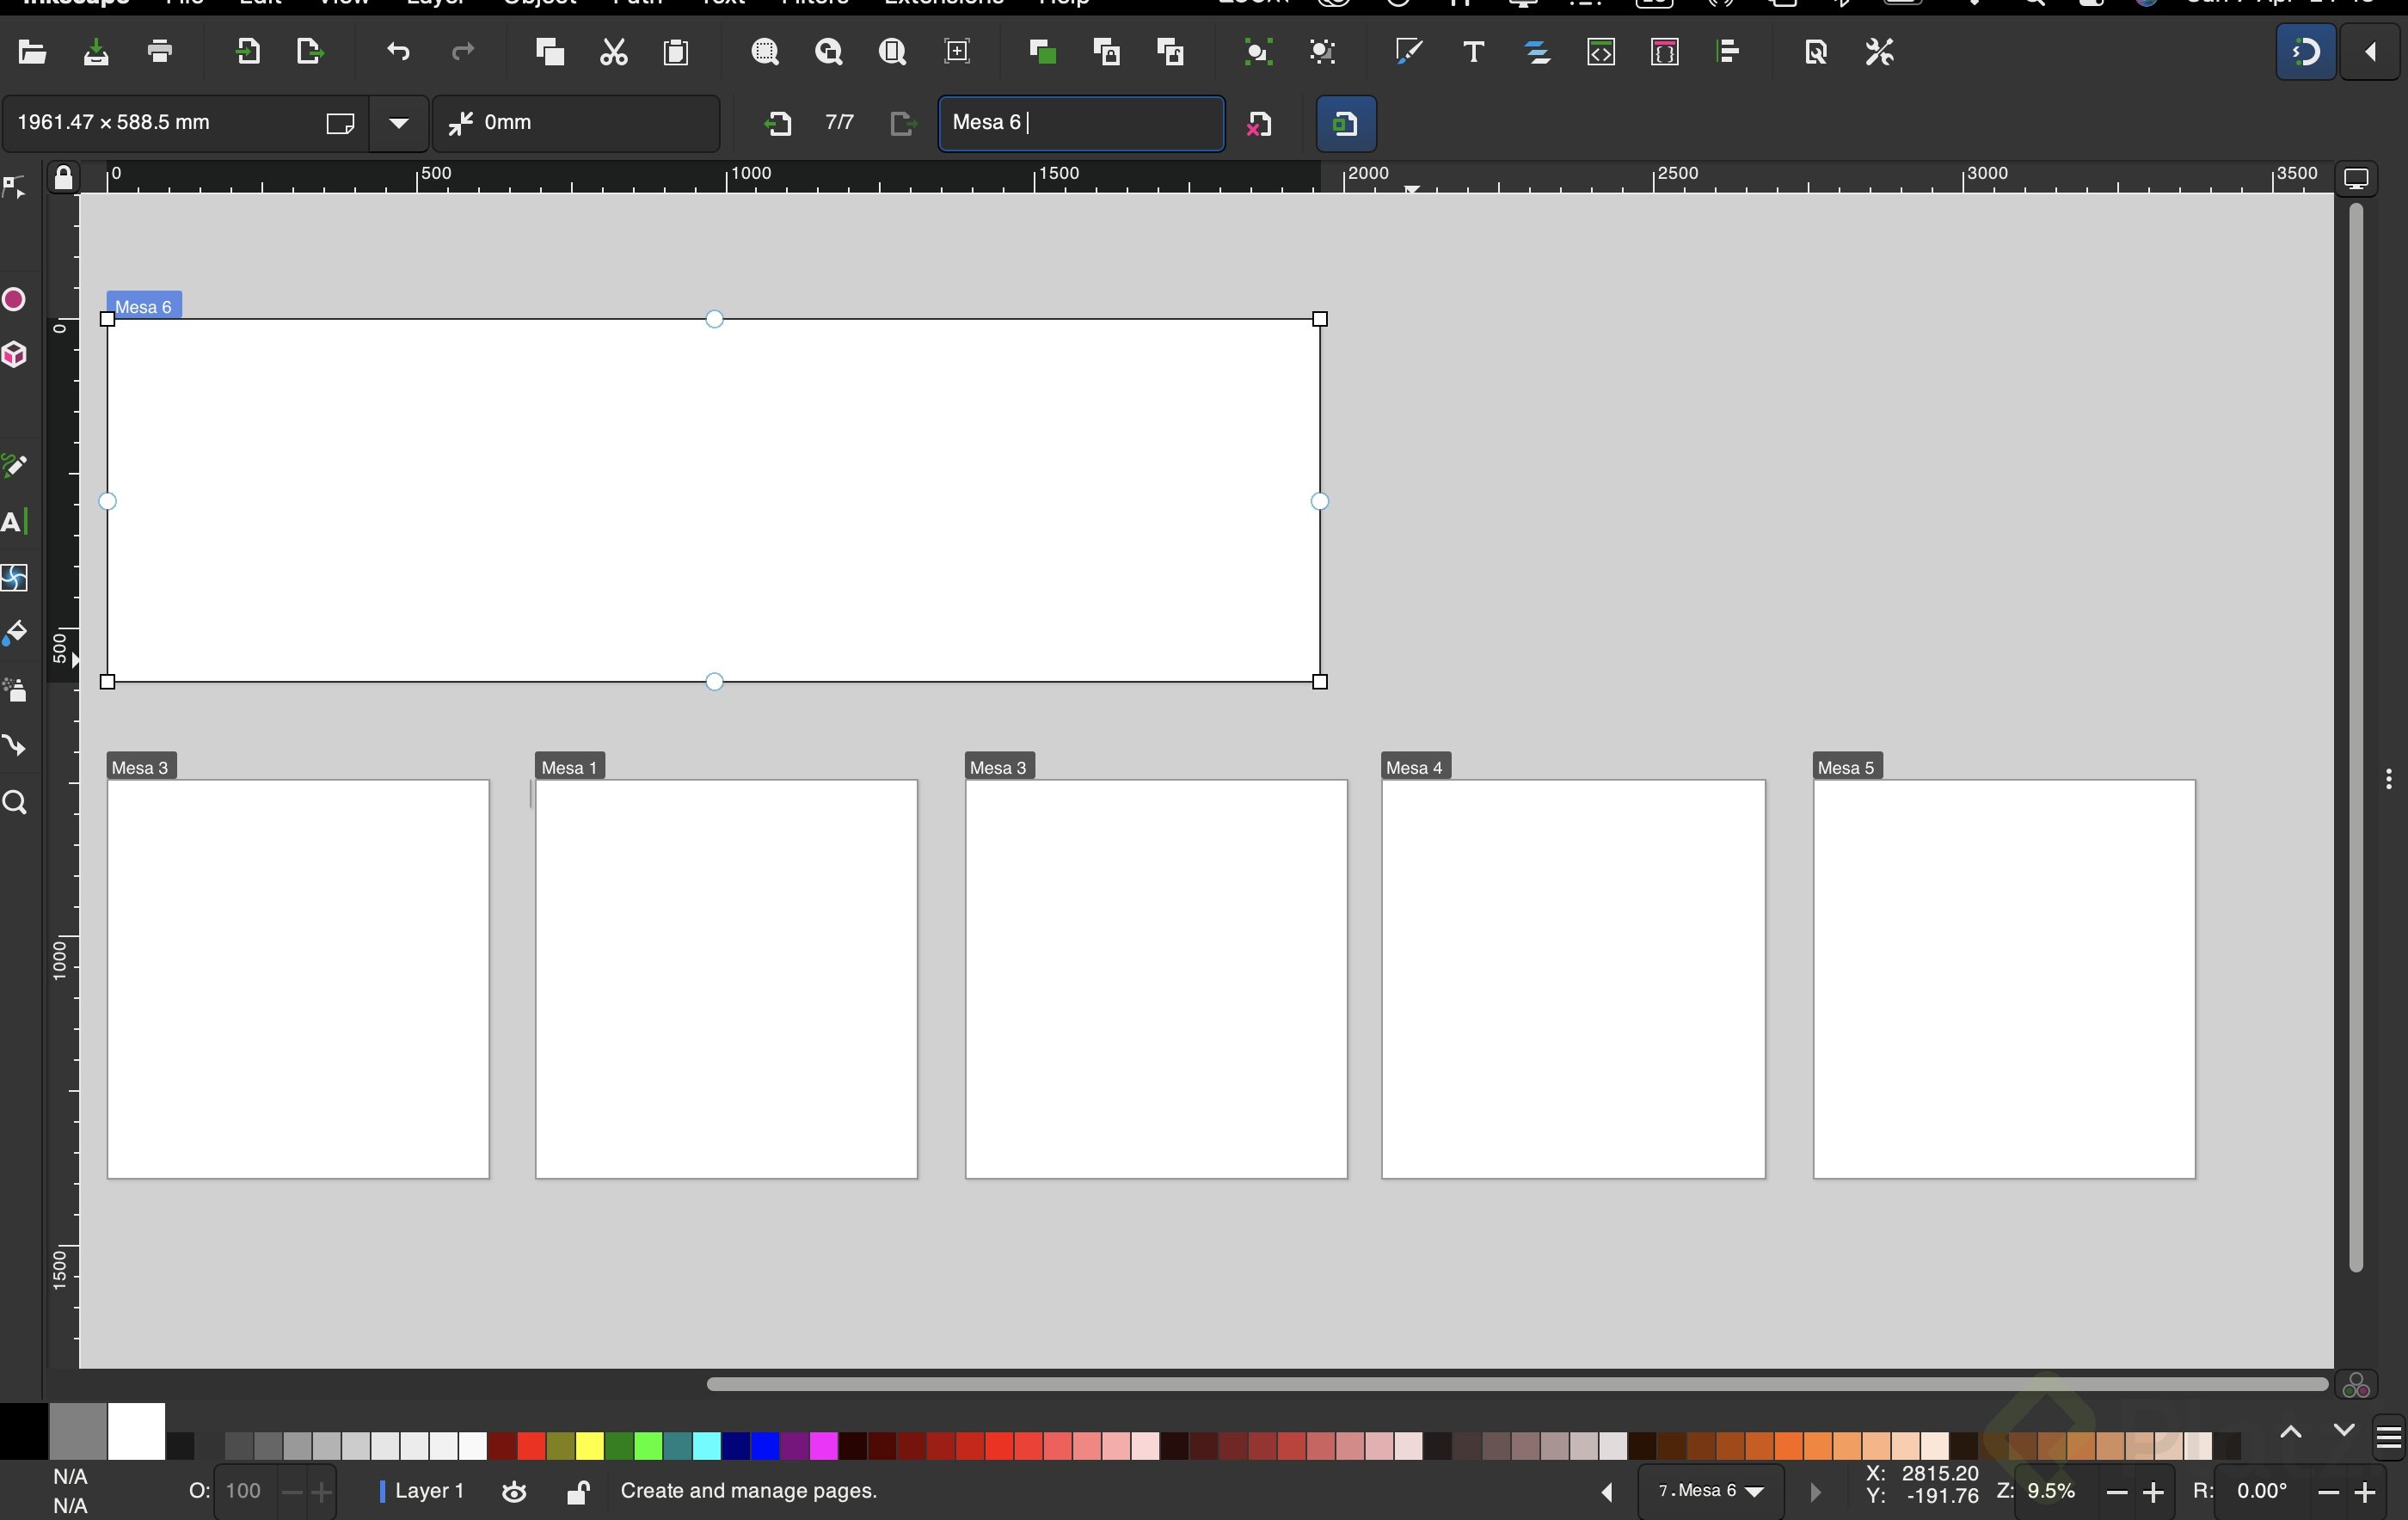Toggle Layer 1 lock icon
2408x1520 pixels.
point(578,1492)
